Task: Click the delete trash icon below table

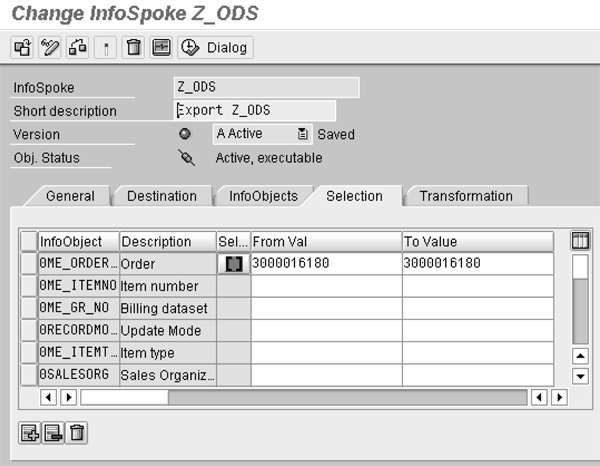Action: tap(77, 432)
